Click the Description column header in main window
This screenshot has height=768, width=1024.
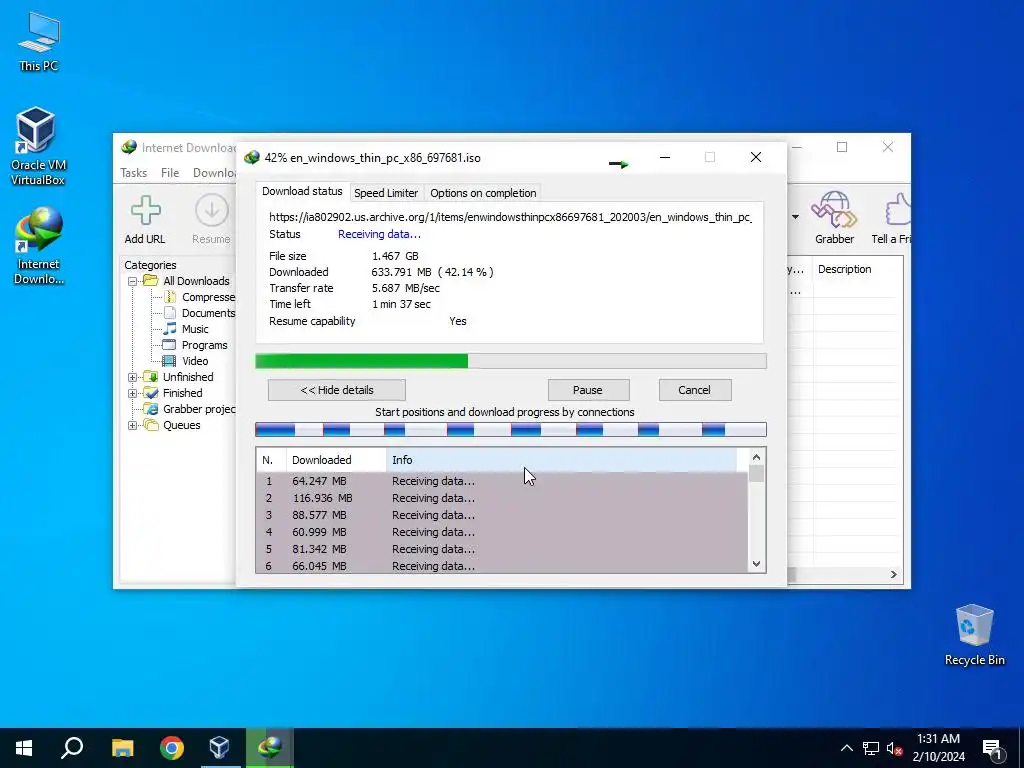tap(857, 269)
